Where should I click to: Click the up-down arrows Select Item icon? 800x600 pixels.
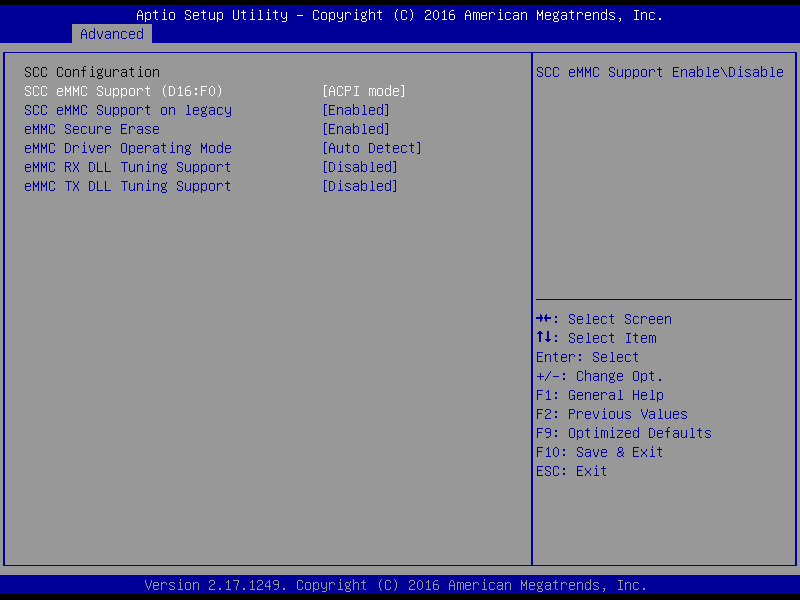pos(544,337)
